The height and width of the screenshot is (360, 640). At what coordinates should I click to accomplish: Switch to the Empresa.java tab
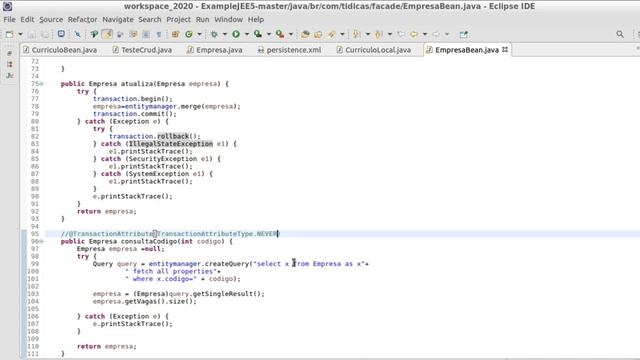215,50
